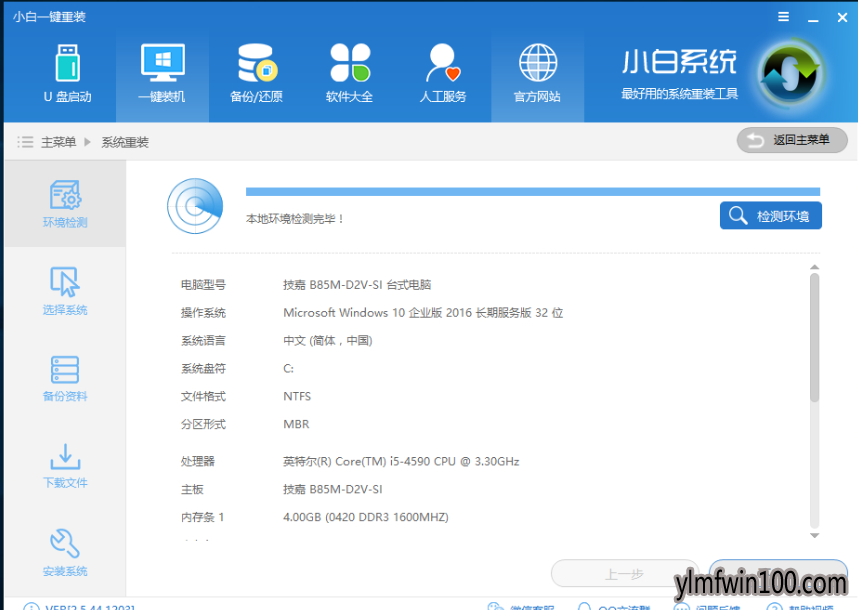Click the 电脑型号 label

point(203,285)
